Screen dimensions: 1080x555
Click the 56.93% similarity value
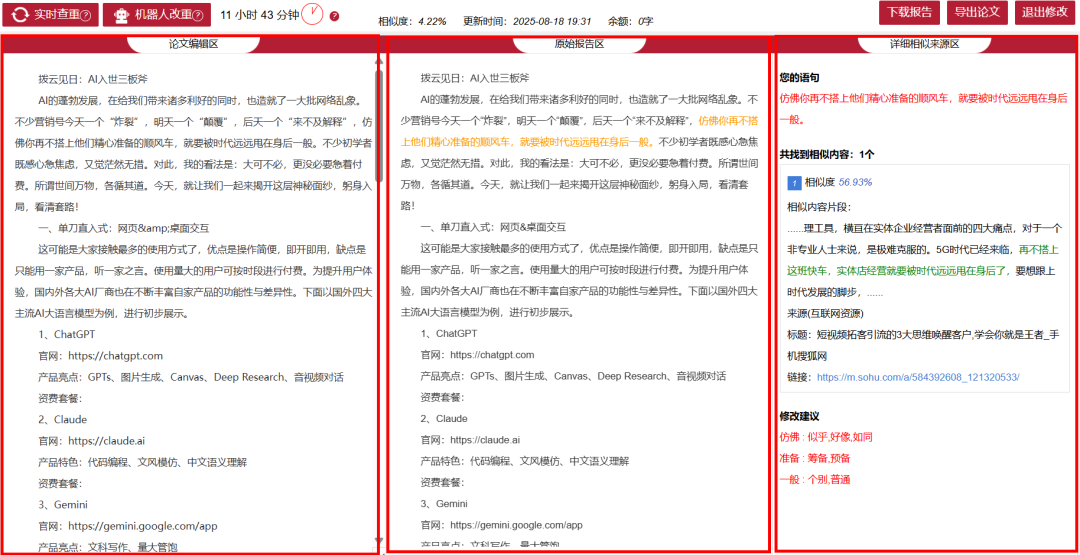pyautogui.click(x=855, y=183)
